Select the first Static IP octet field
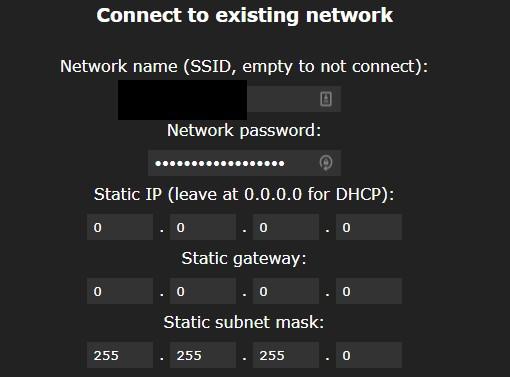The height and width of the screenshot is (377, 510). pos(120,227)
